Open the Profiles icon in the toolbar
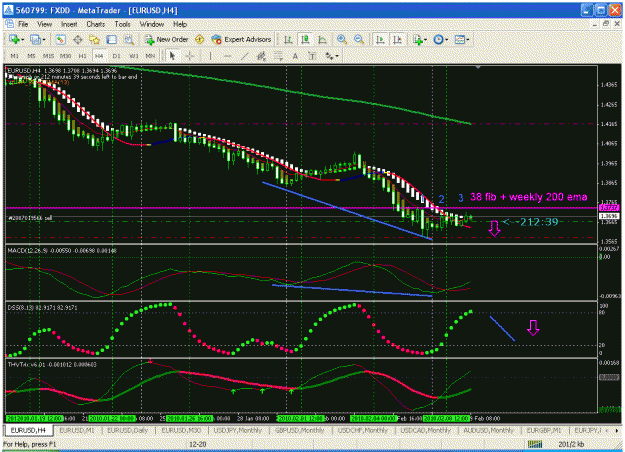Screen dimensions: 625x452 pos(35,39)
